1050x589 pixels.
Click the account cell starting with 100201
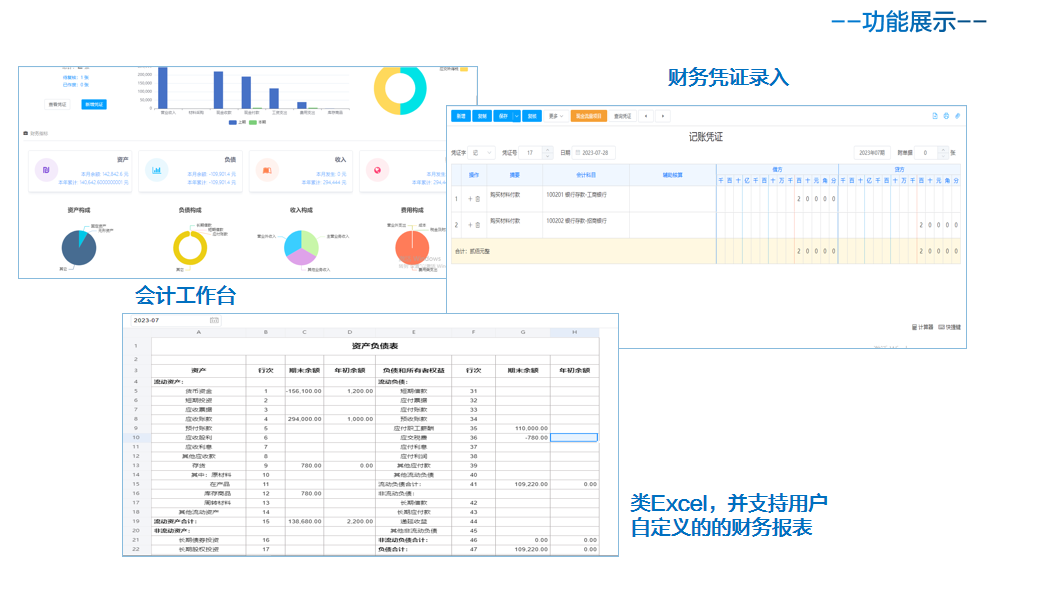586,199
